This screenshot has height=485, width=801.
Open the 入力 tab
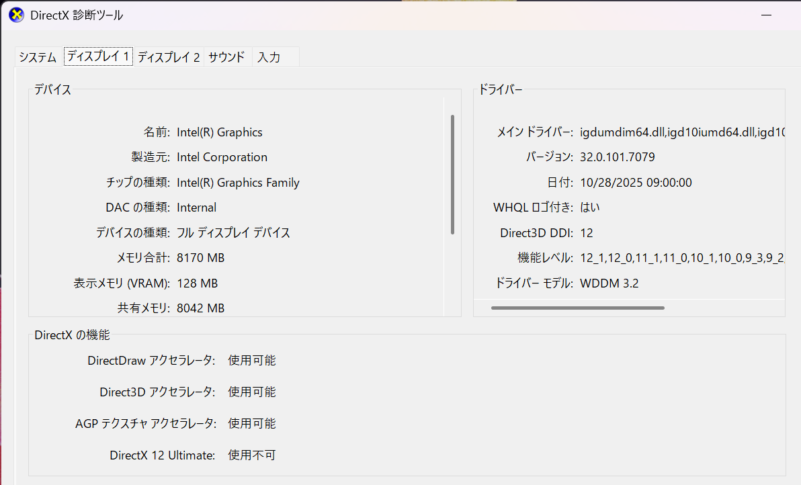pos(269,57)
